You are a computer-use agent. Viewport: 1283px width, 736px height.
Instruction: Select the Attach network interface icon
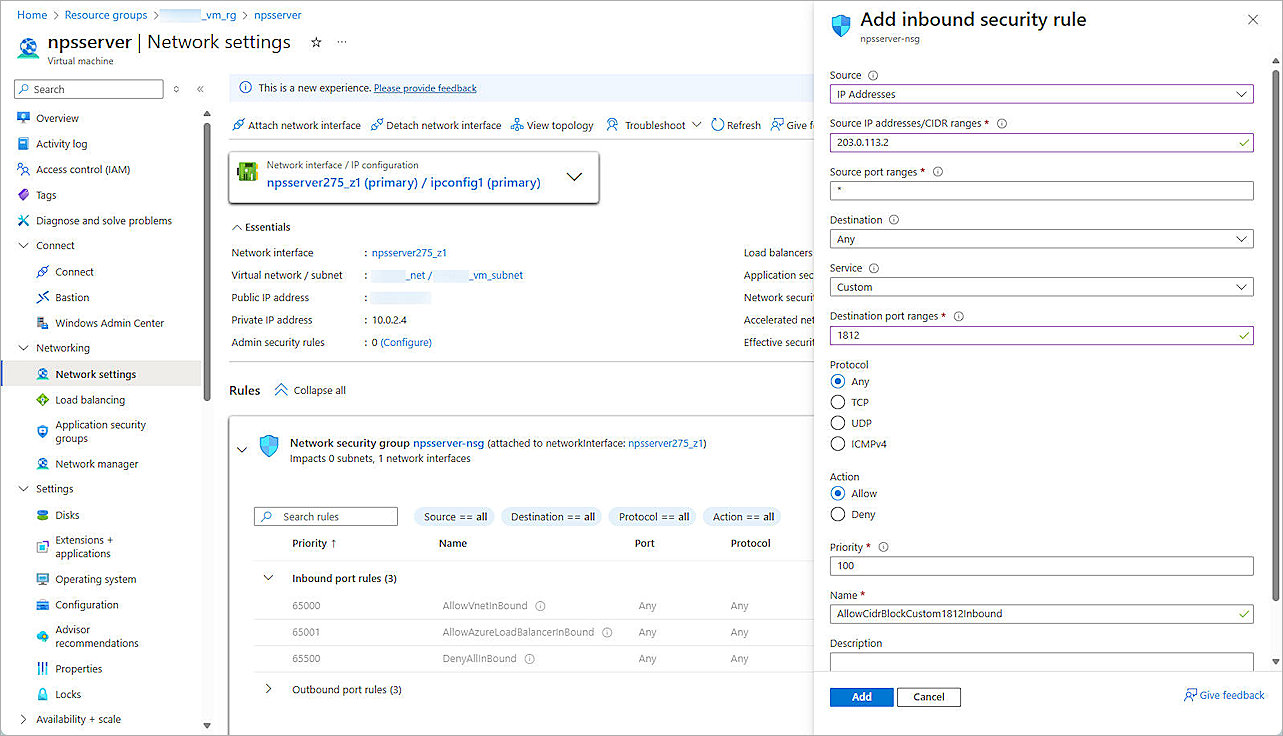point(239,124)
